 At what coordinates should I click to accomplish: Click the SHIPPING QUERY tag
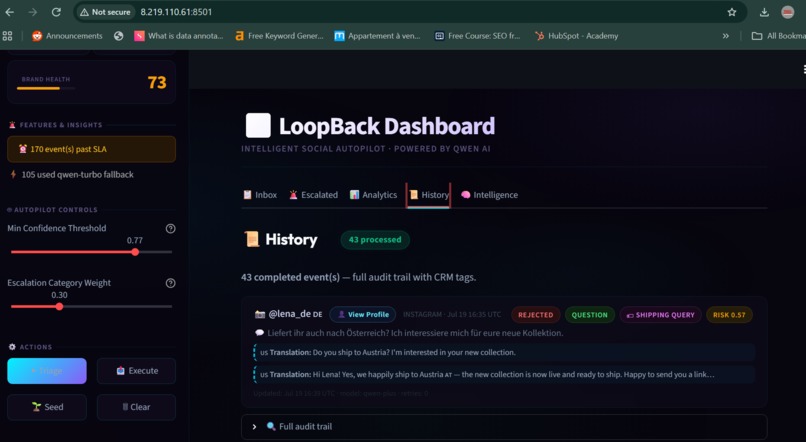pyautogui.click(x=661, y=315)
